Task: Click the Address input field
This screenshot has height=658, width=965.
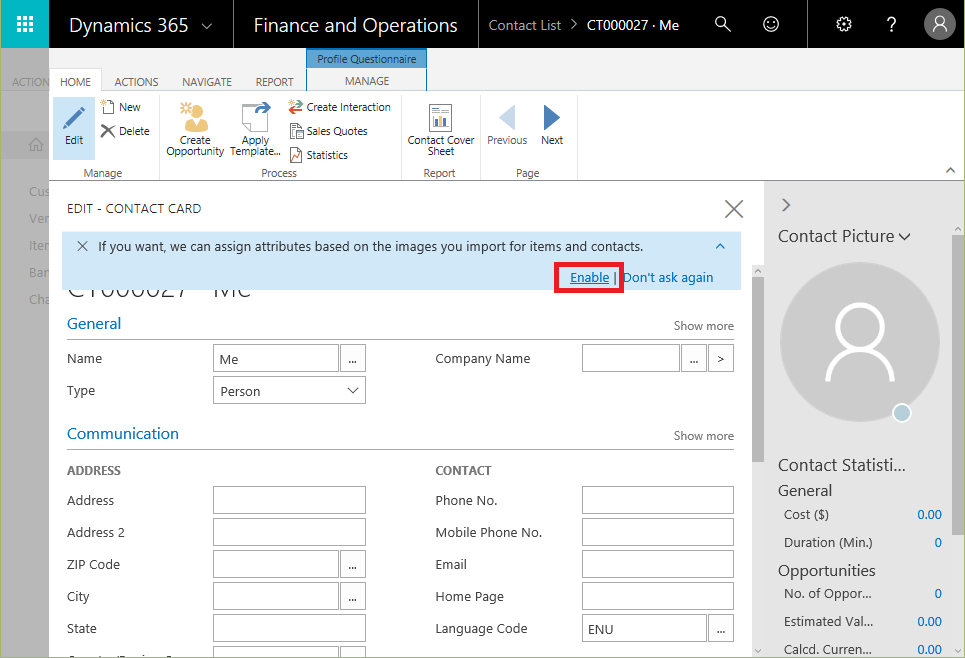Action: tap(289, 500)
